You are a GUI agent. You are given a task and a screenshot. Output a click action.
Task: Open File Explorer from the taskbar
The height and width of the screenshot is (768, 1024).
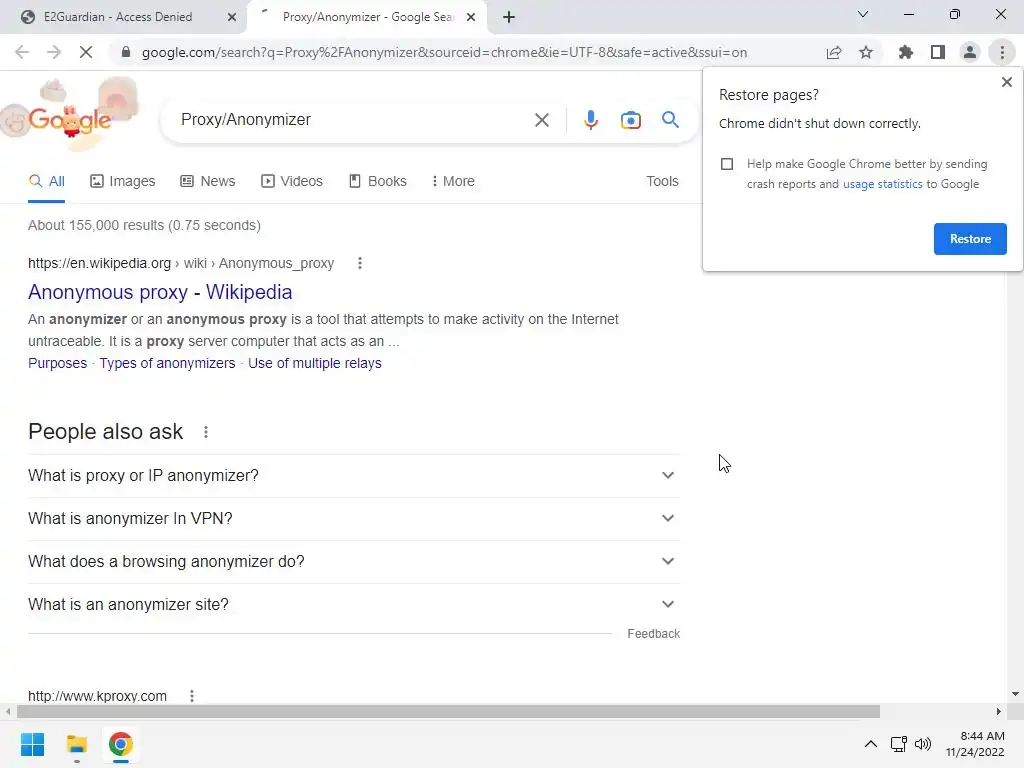click(x=76, y=744)
